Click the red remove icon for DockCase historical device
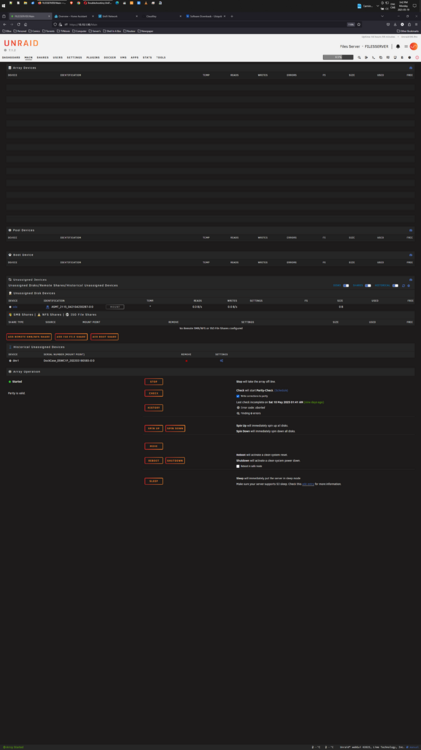This screenshot has width=421, height=750. click(186, 361)
